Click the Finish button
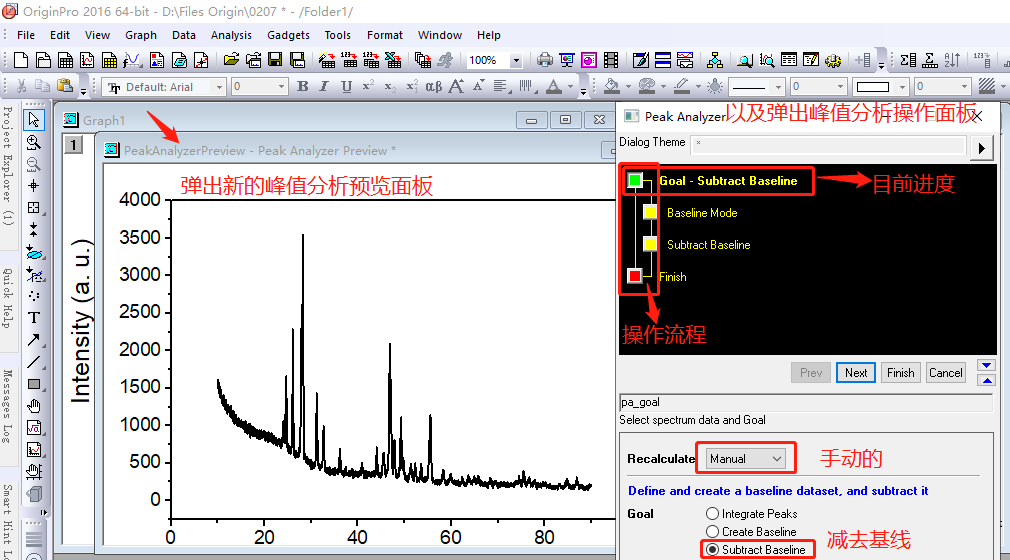Image resolution: width=1010 pixels, height=560 pixels. pyautogui.click(x=900, y=372)
